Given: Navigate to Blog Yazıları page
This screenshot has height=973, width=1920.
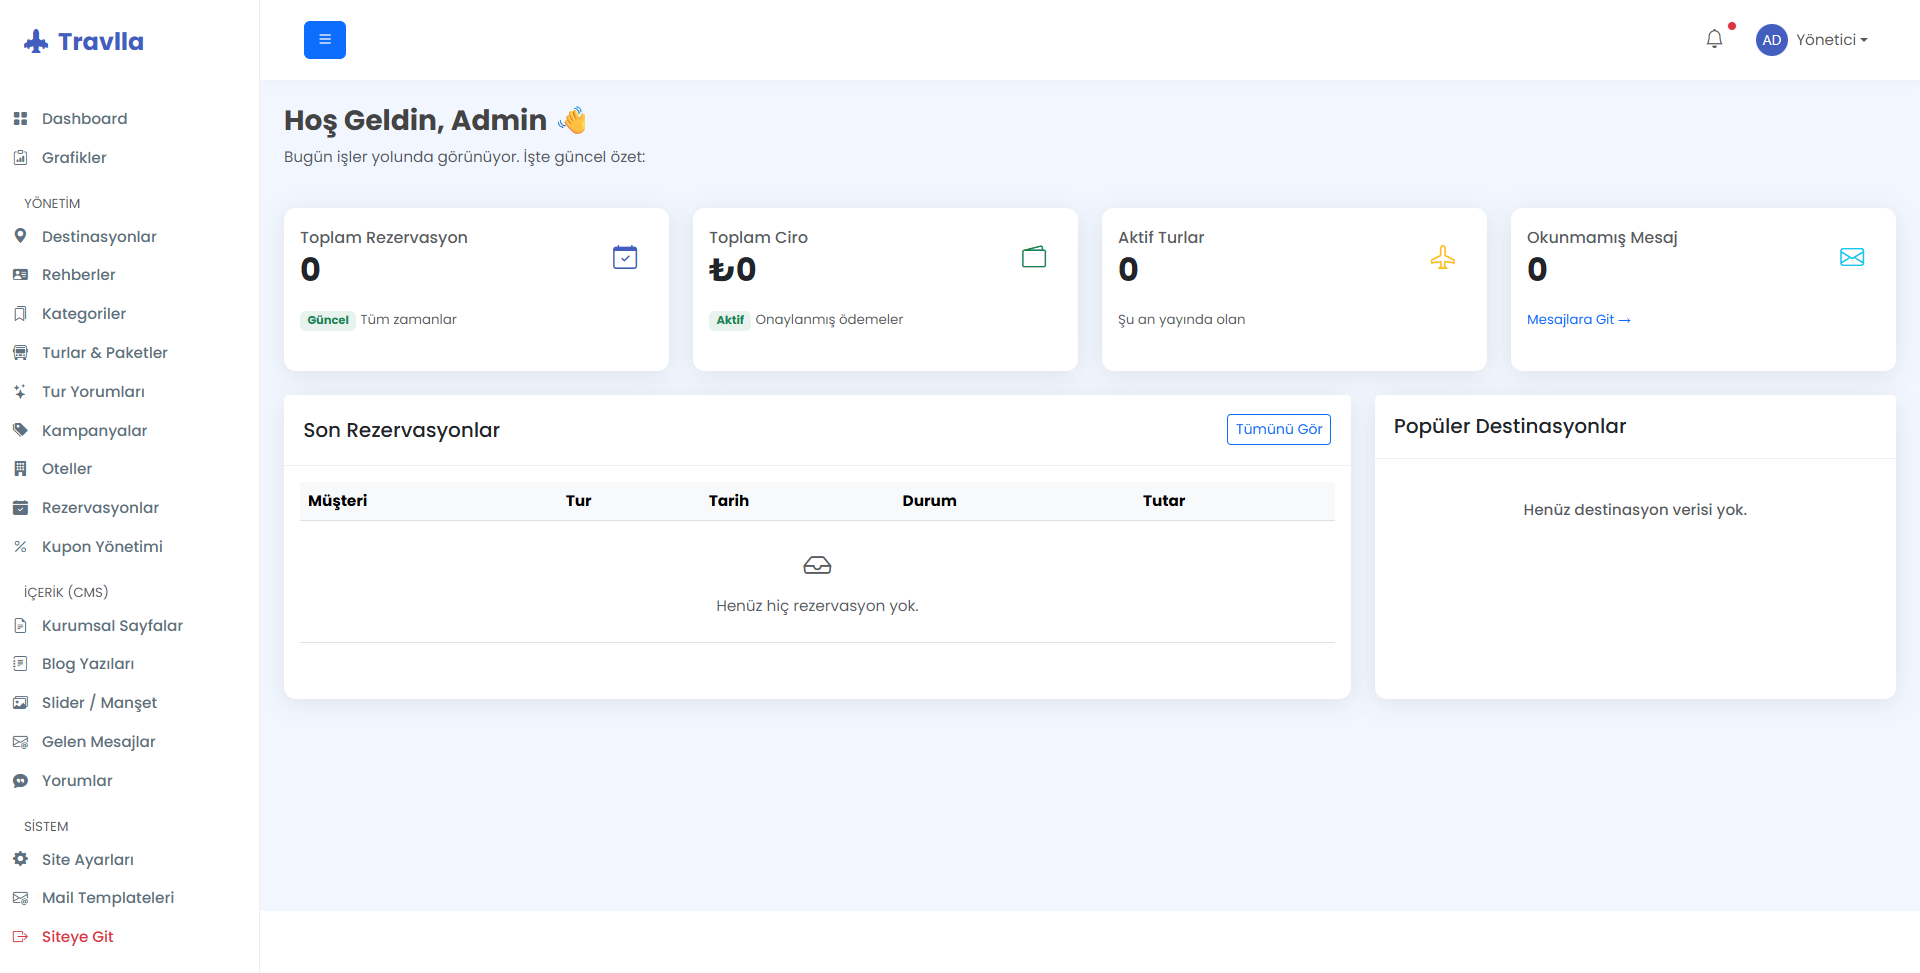Looking at the screenshot, I should click(x=88, y=663).
